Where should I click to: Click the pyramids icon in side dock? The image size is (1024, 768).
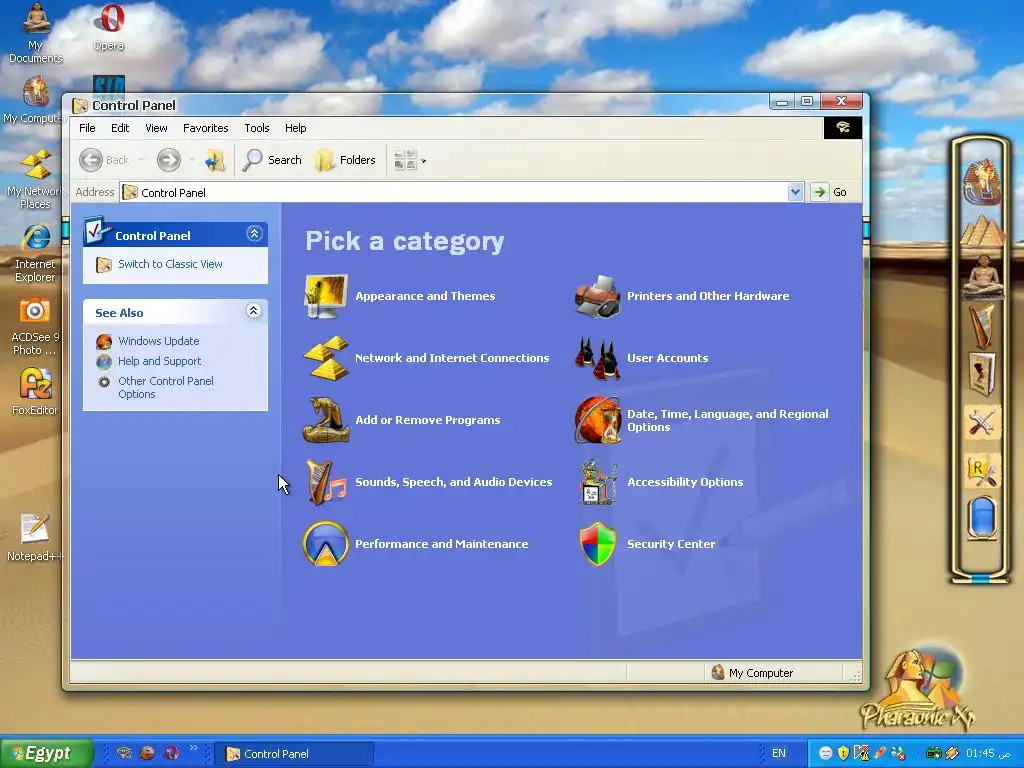[x=982, y=231]
